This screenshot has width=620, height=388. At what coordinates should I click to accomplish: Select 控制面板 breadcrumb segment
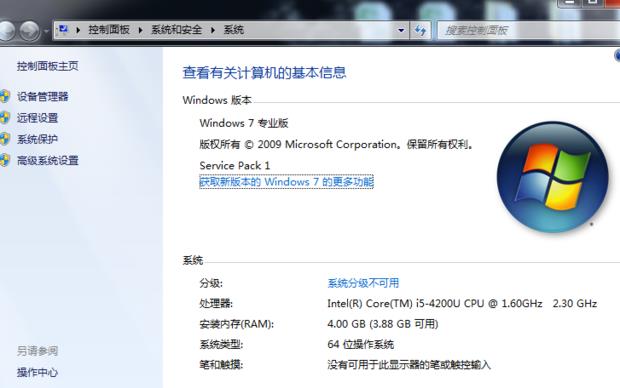[x=109, y=30]
